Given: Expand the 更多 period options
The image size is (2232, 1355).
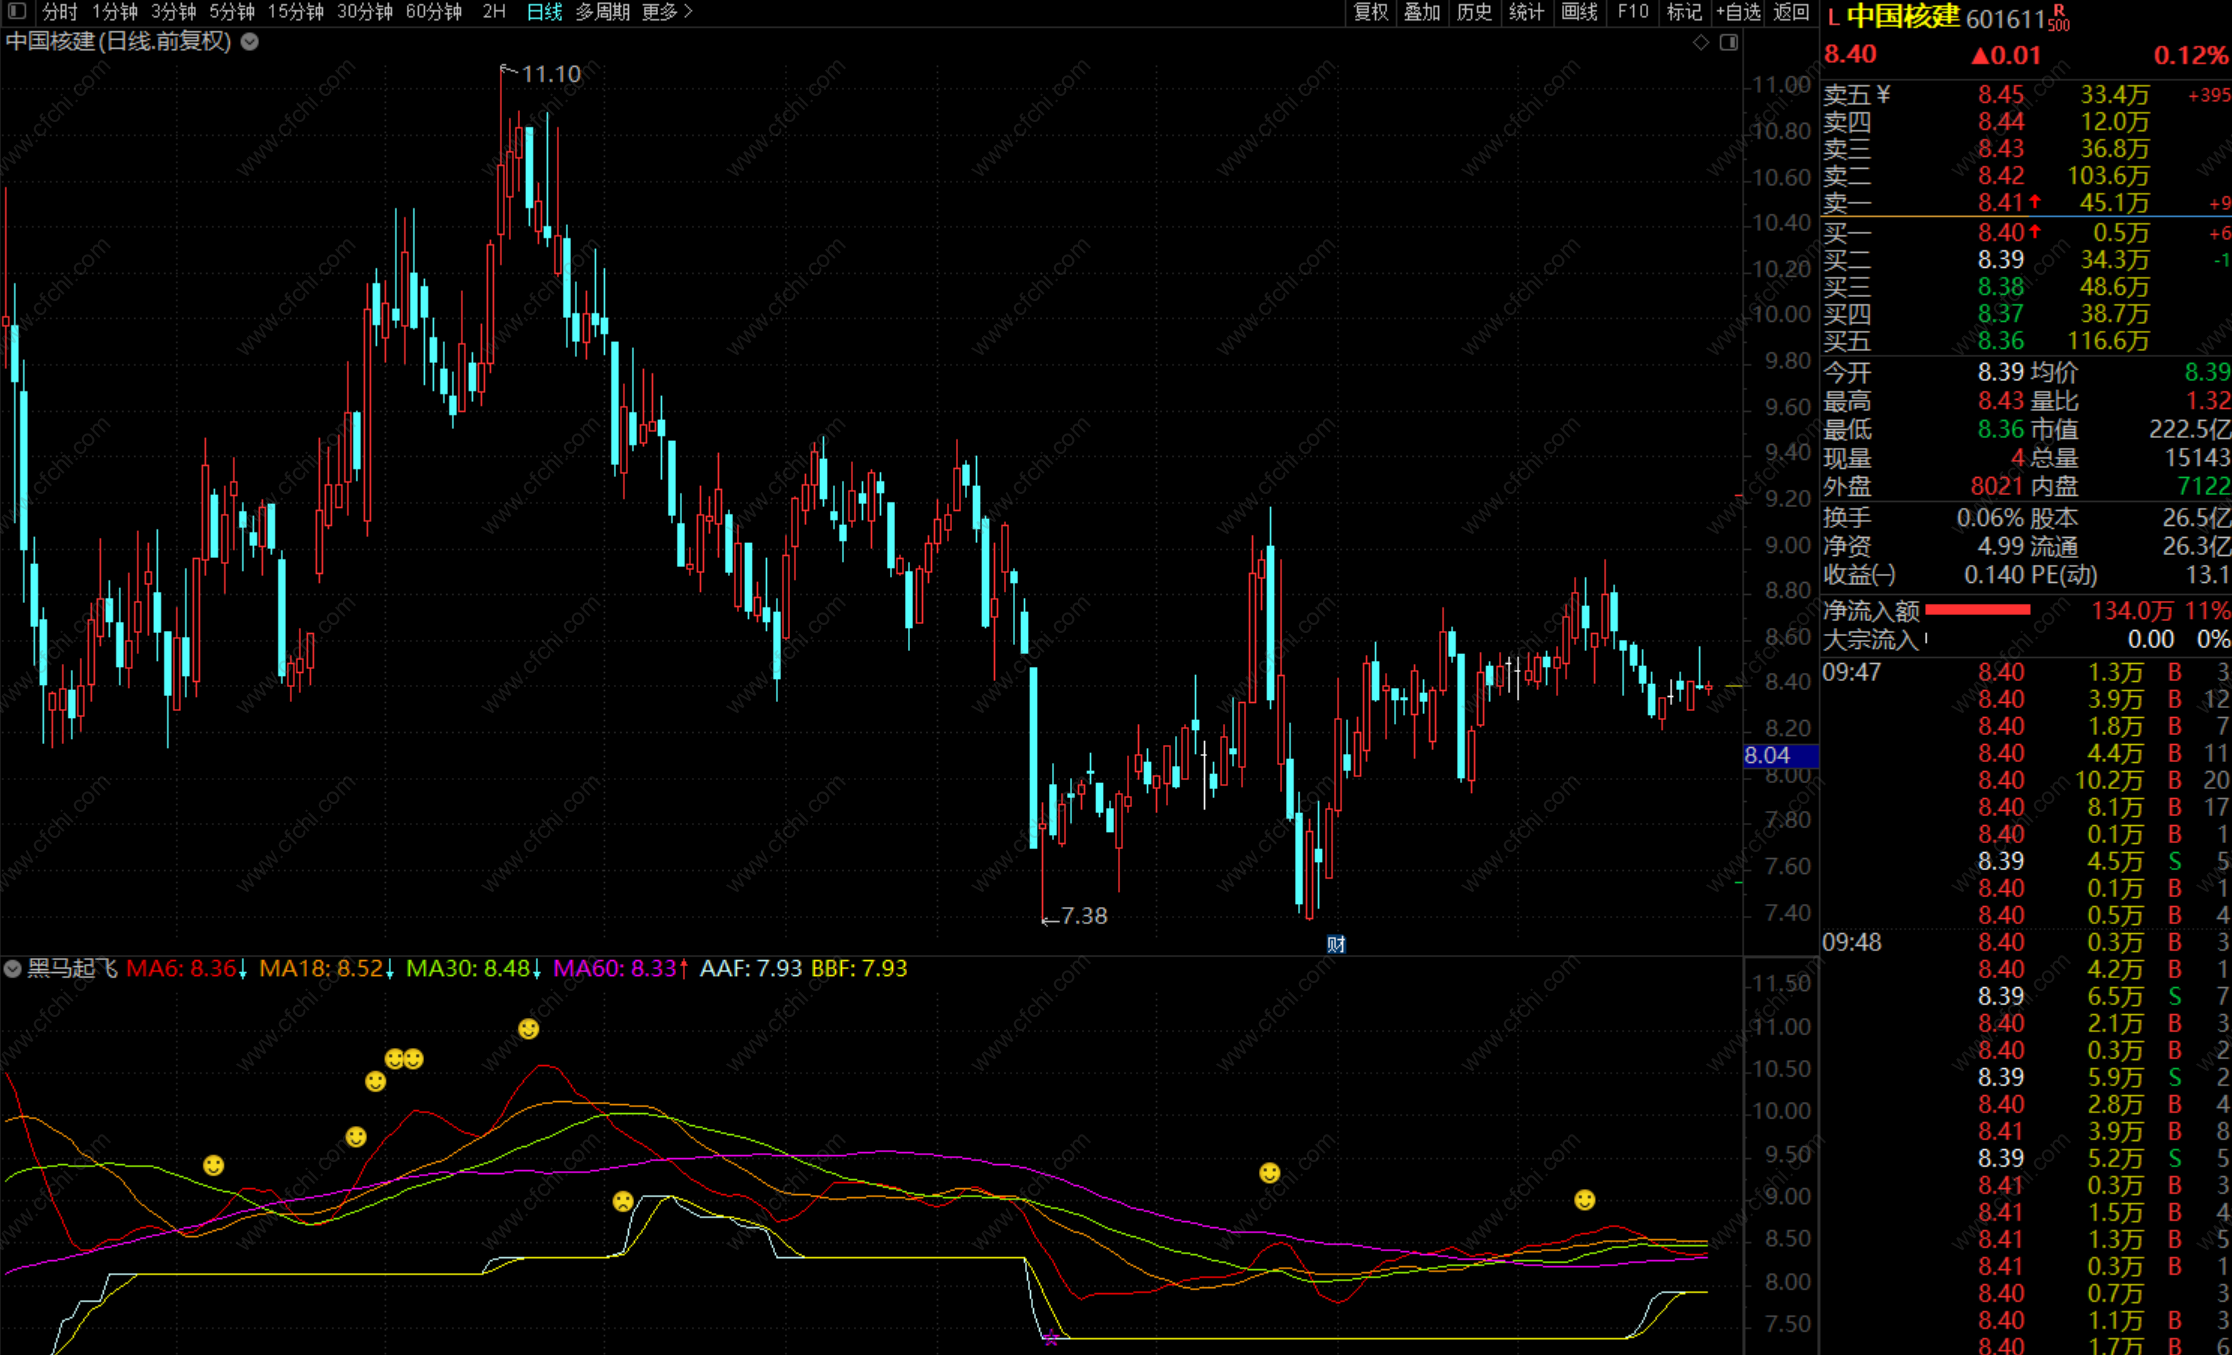Looking at the screenshot, I should tap(667, 12).
